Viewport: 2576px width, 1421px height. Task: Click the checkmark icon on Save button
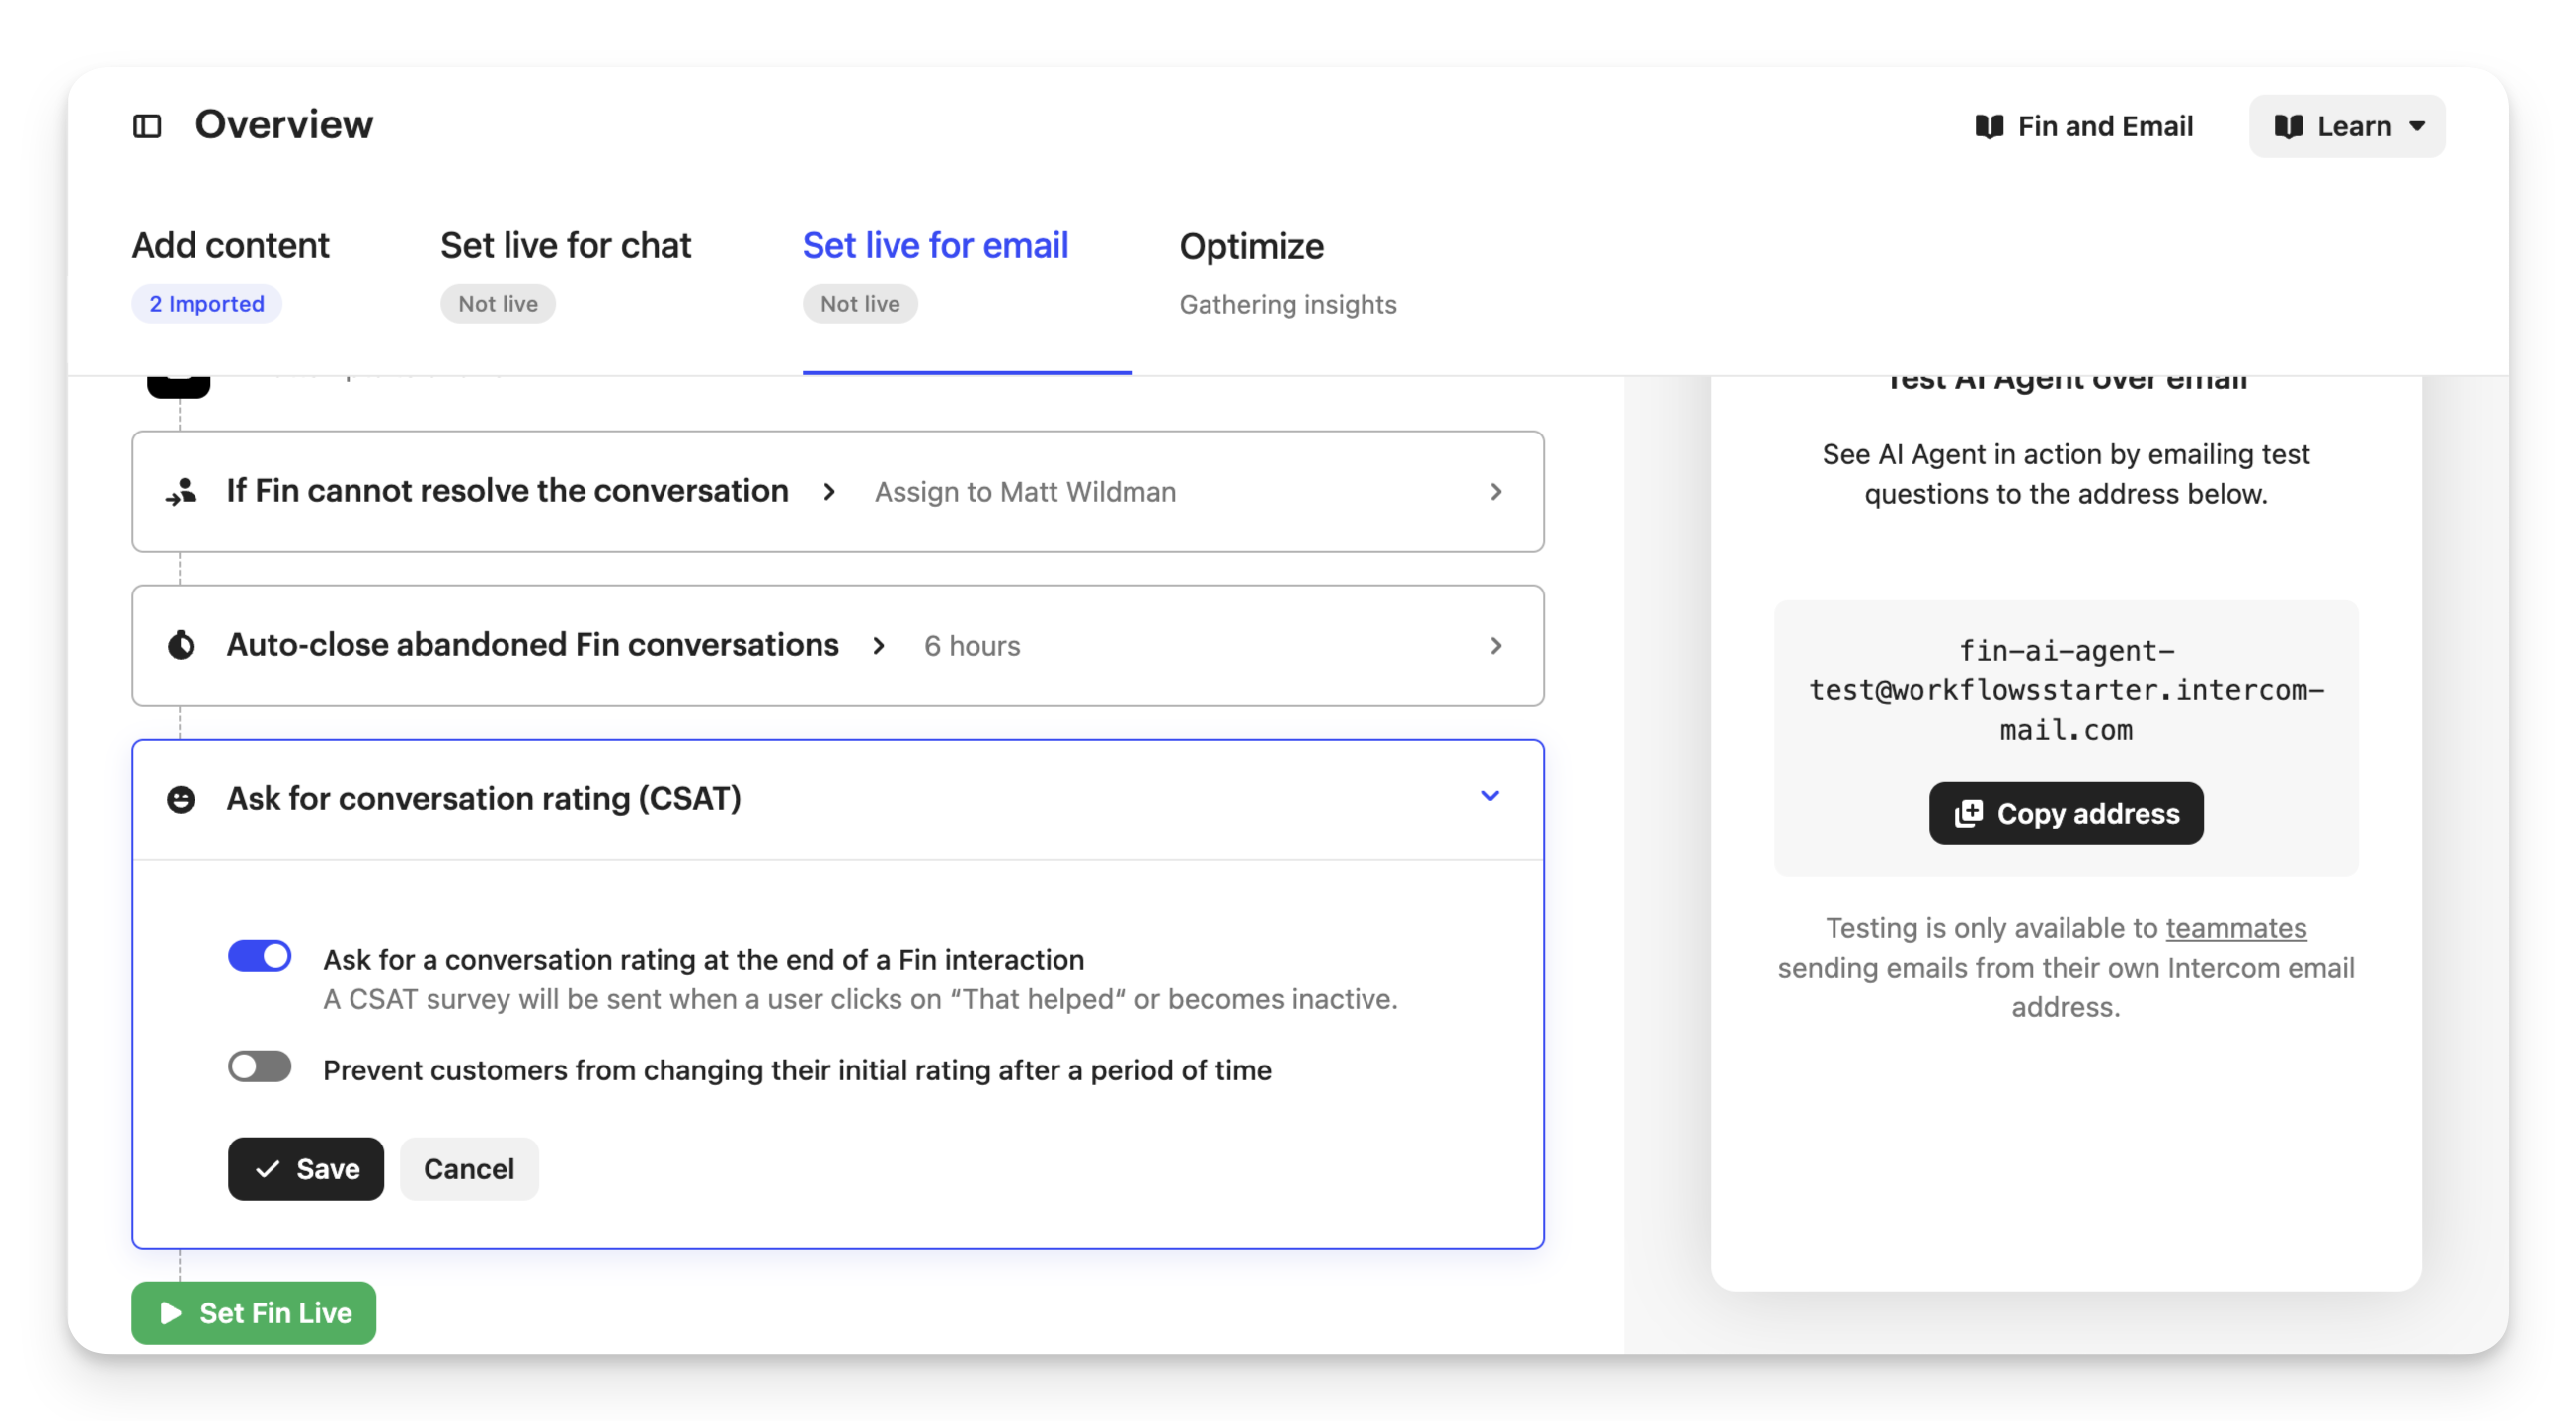click(x=268, y=1168)
